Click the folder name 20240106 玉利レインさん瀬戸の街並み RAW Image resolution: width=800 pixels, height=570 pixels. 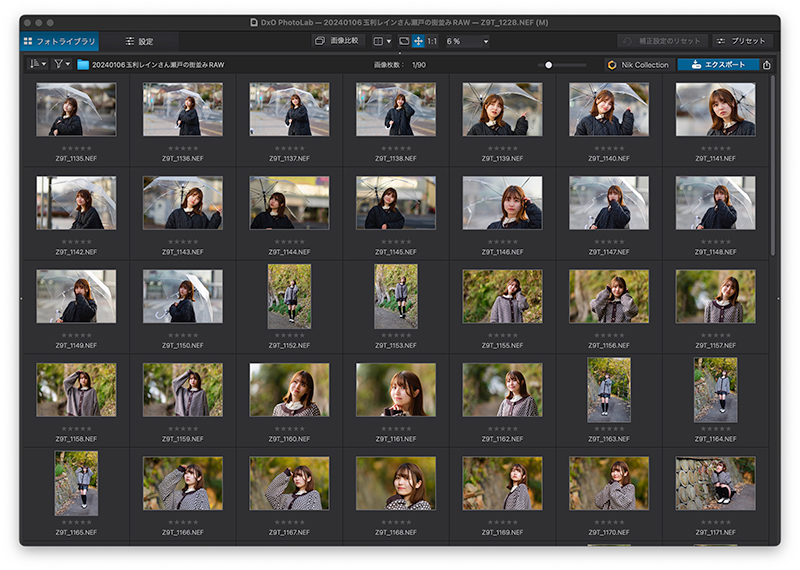point(158,65)
